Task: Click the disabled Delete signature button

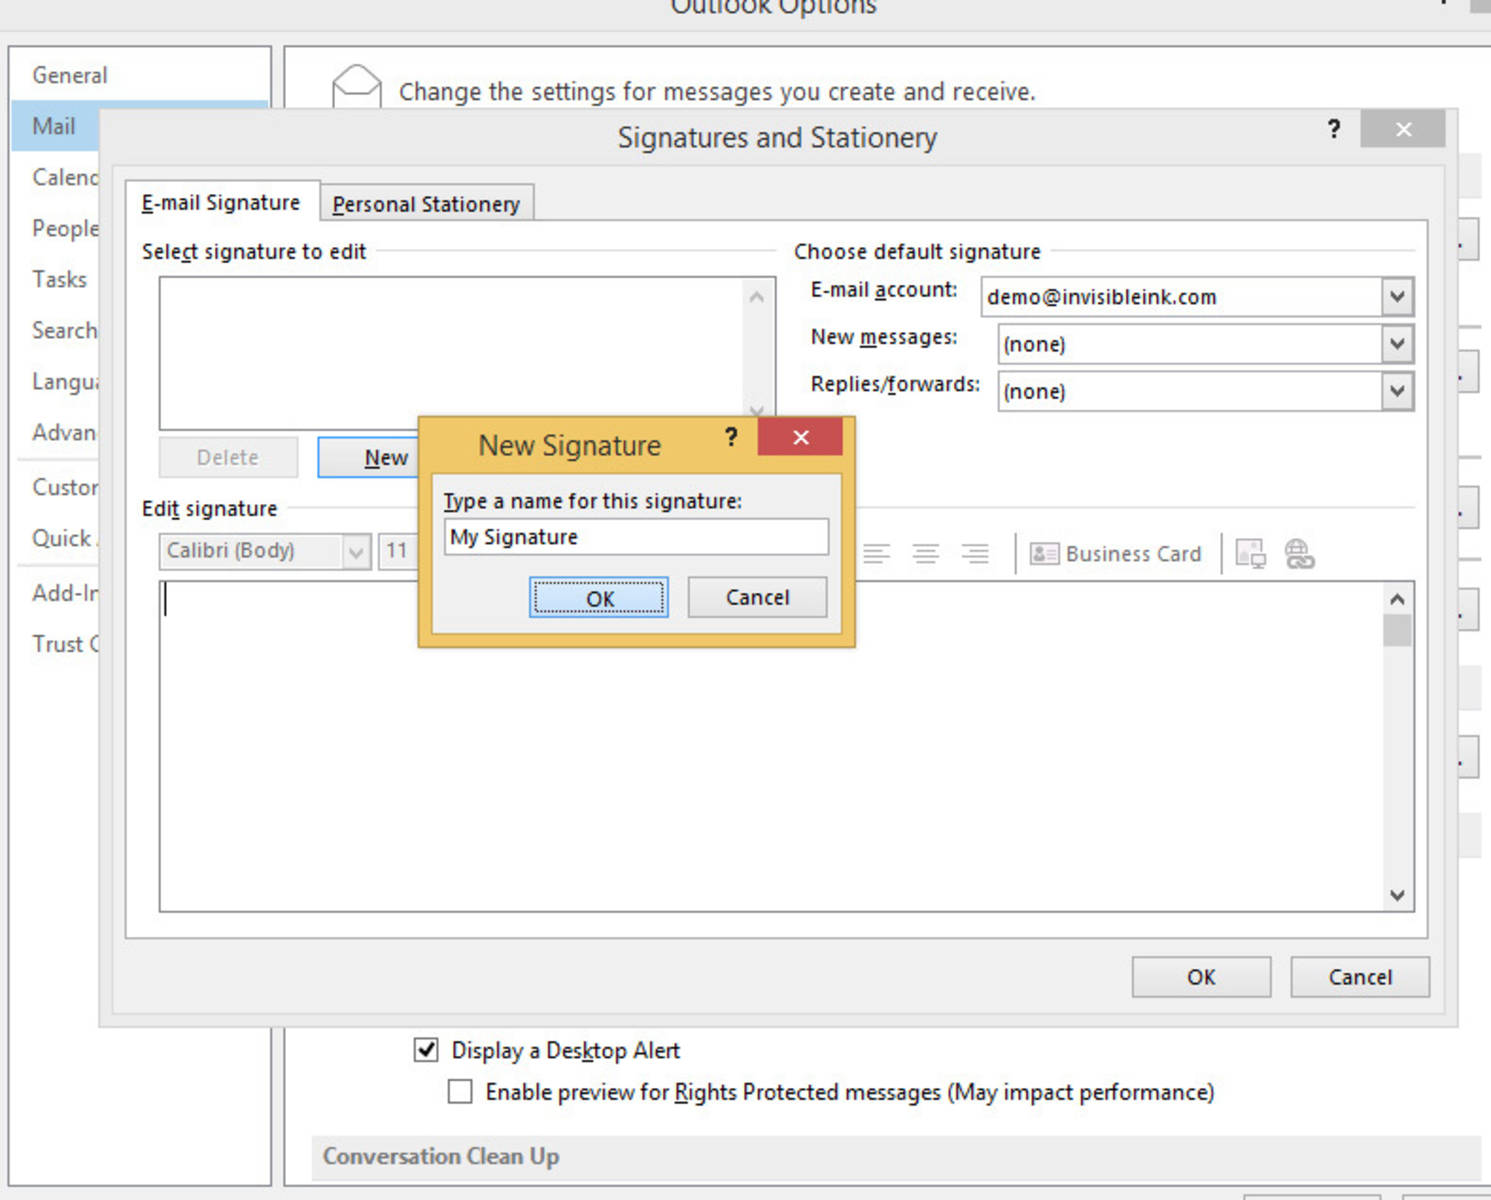Action: (228, 457)
